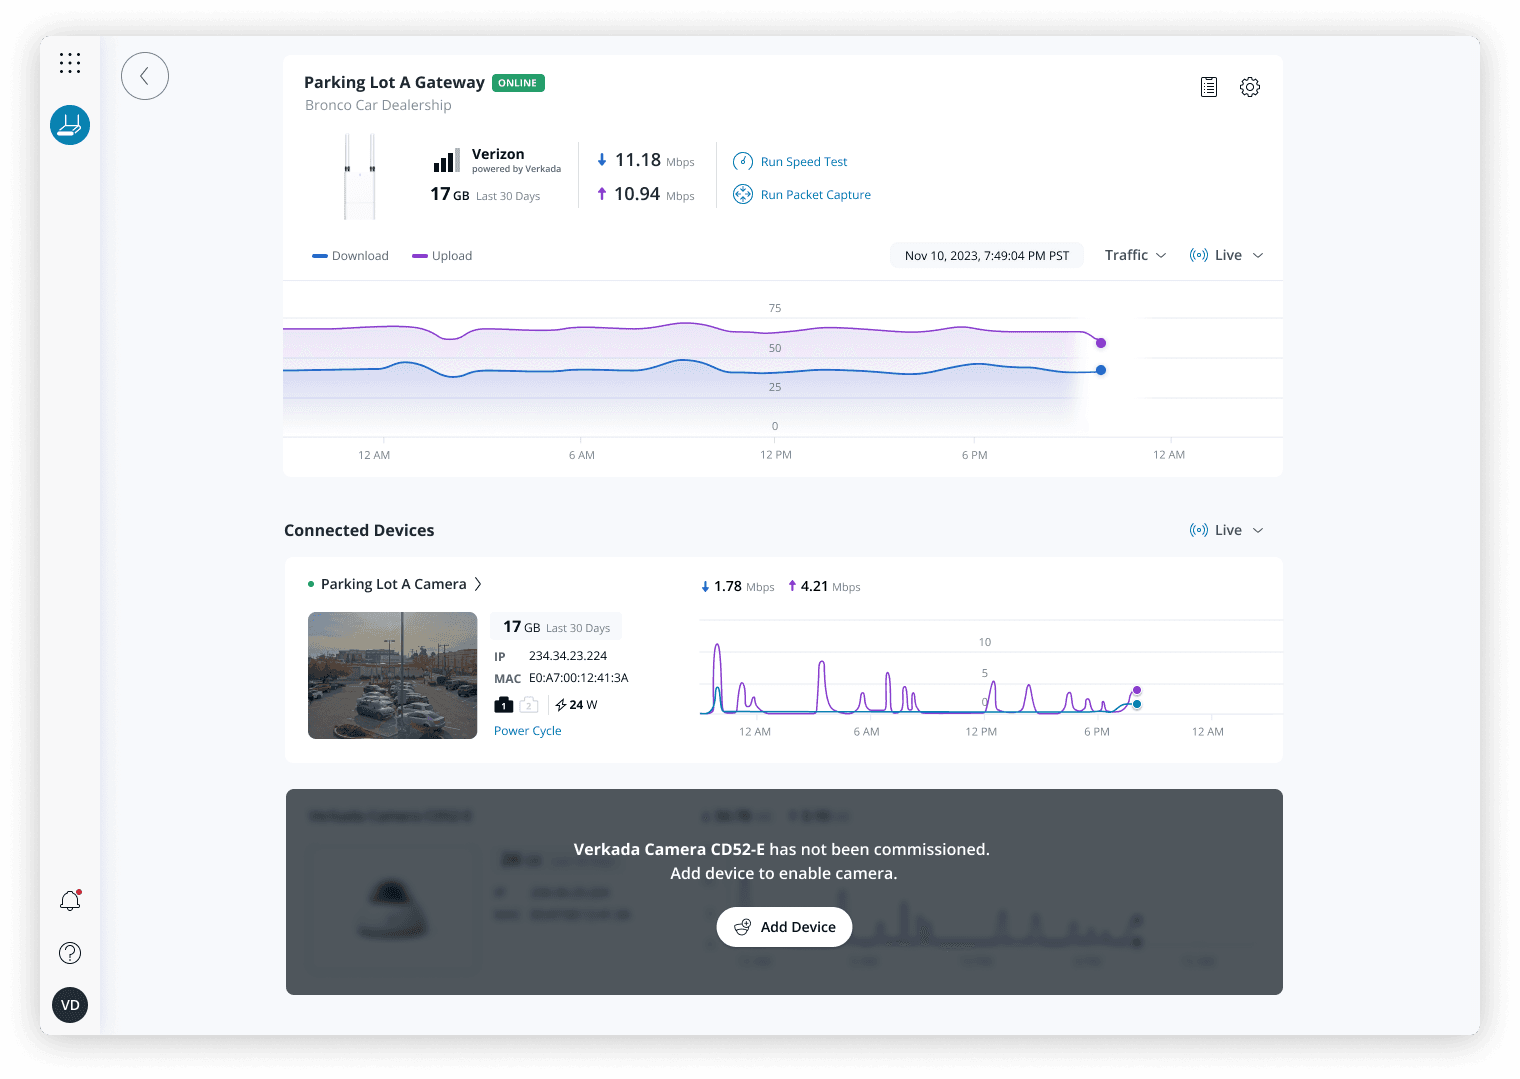The image size is (1520, 1079).
Task: Toggle the Download series legend
Action: pyautogui.click(x=350, y=256)
